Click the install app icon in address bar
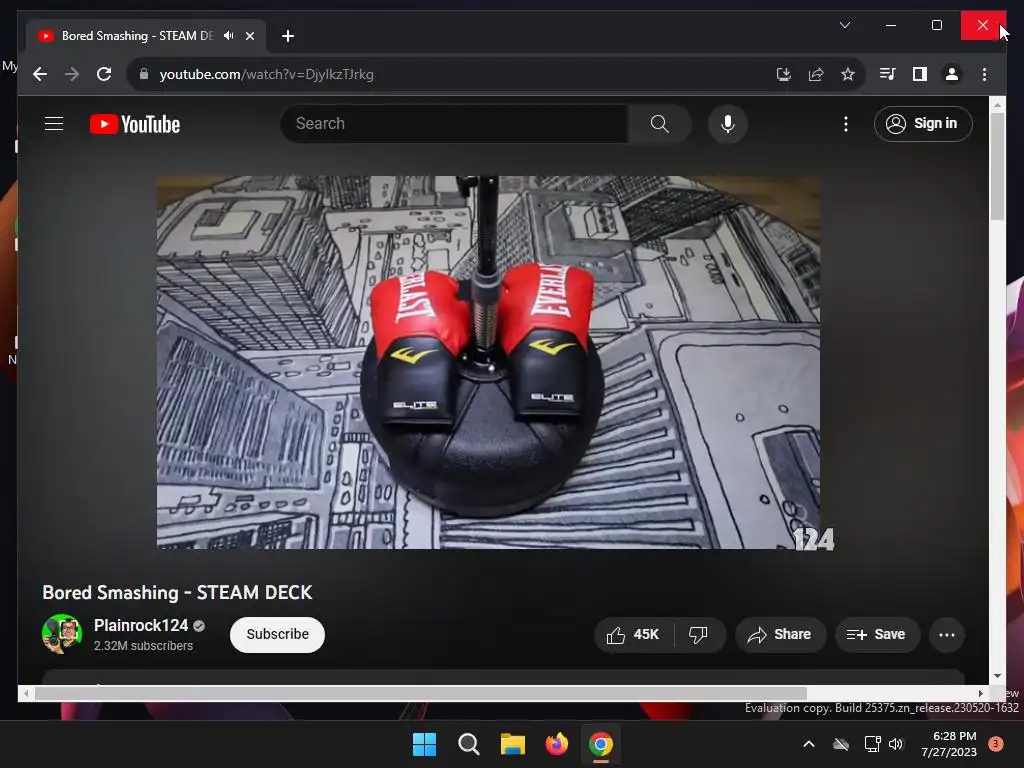The height and width of the screenshot is (768, 1024). coord(784,74)
